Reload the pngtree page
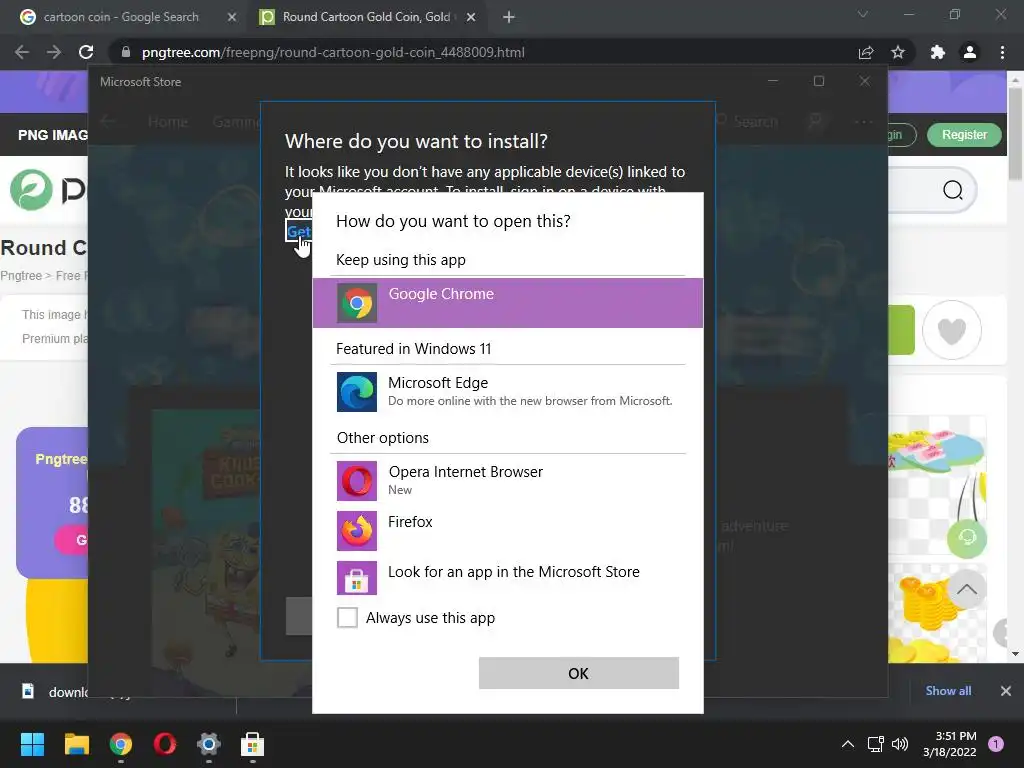1024x768 pixels. pyautogui.click(x=86, y=52)
